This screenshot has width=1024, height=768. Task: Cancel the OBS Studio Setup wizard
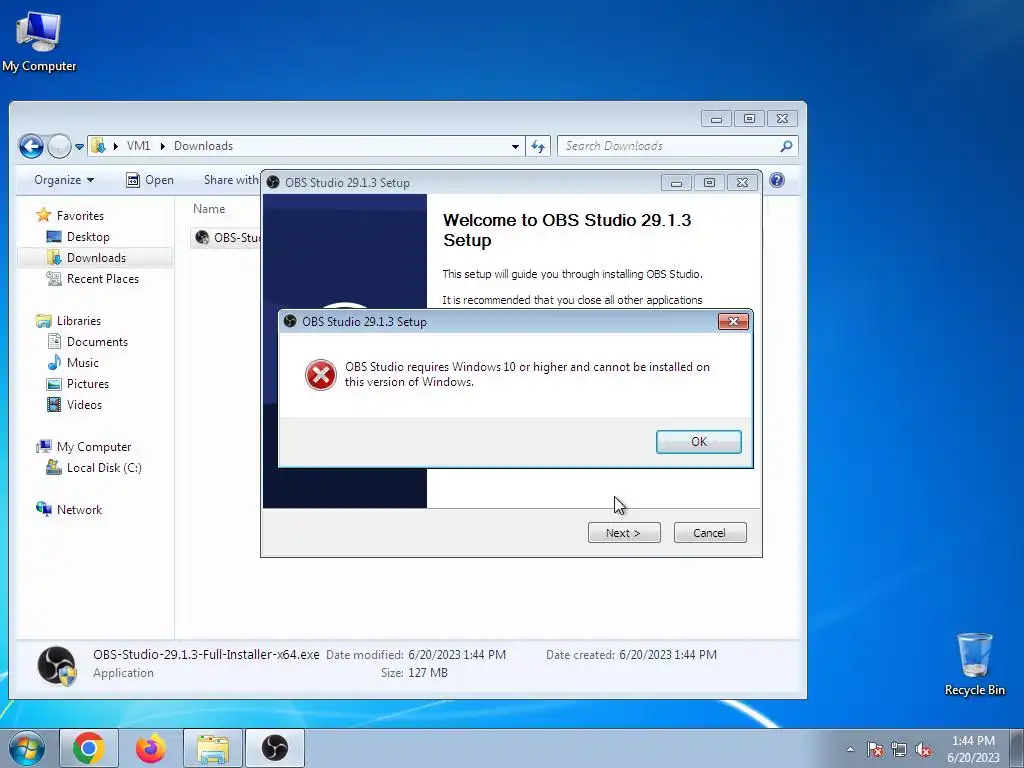tap(710, 533)
